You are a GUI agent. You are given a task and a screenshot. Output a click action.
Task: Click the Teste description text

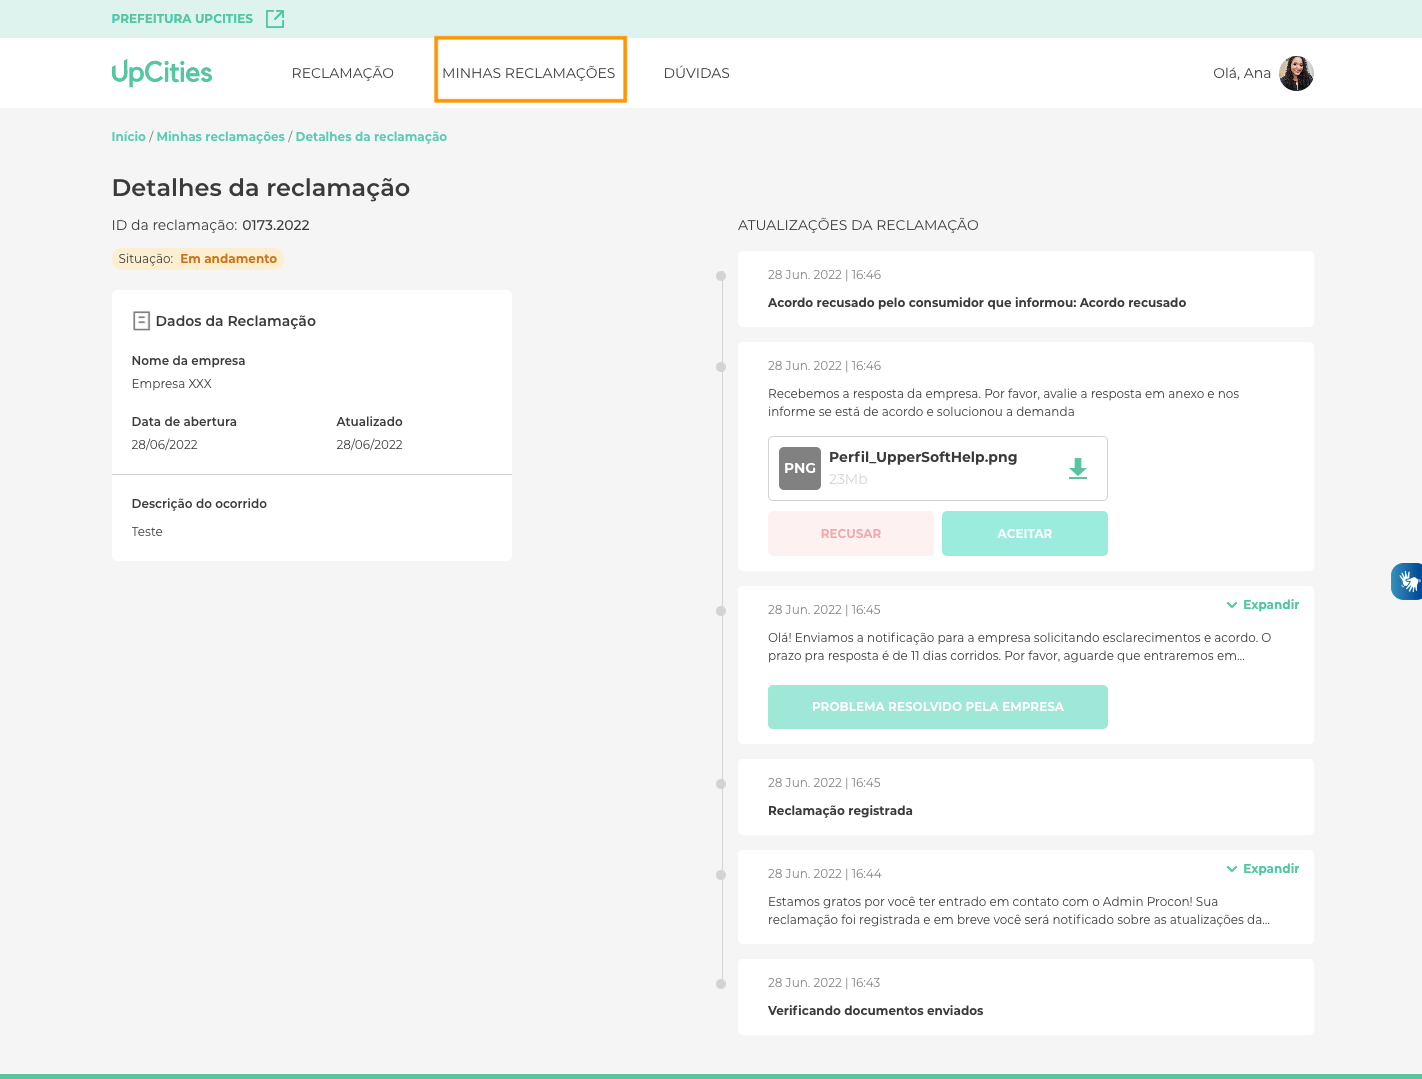click(147, 532)
